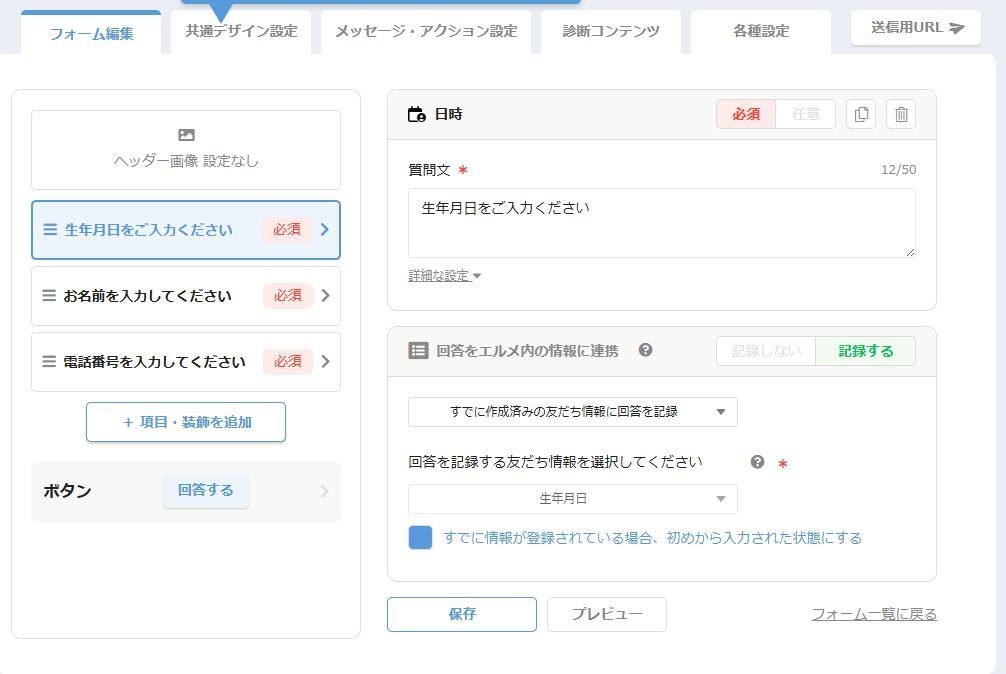Click the プレビュー button
Screen dimensions: 1006x674
607,614
